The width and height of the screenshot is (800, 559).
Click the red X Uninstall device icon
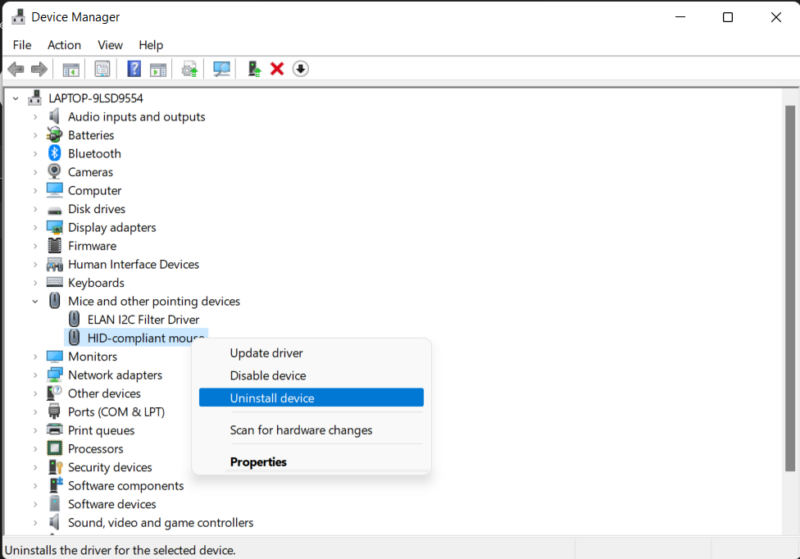(x=277, y=69)
